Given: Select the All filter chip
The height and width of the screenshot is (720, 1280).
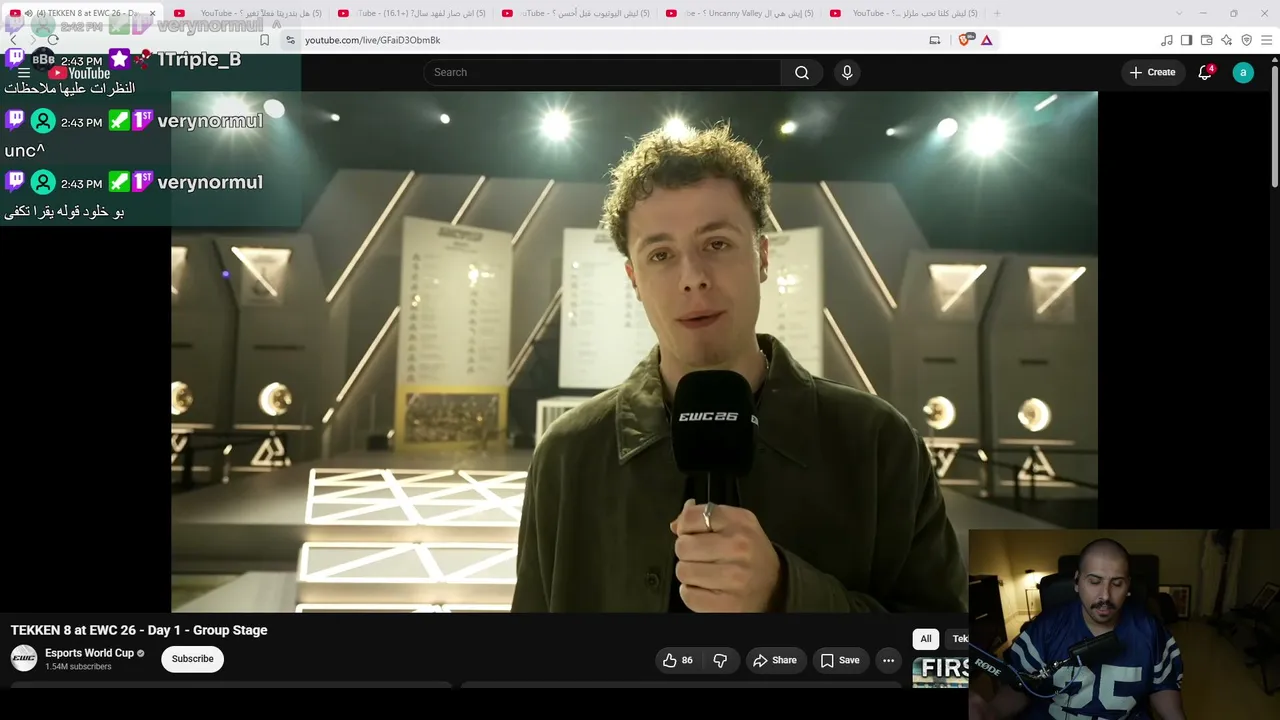Looking at the screenshot, I should coord(926,639).
